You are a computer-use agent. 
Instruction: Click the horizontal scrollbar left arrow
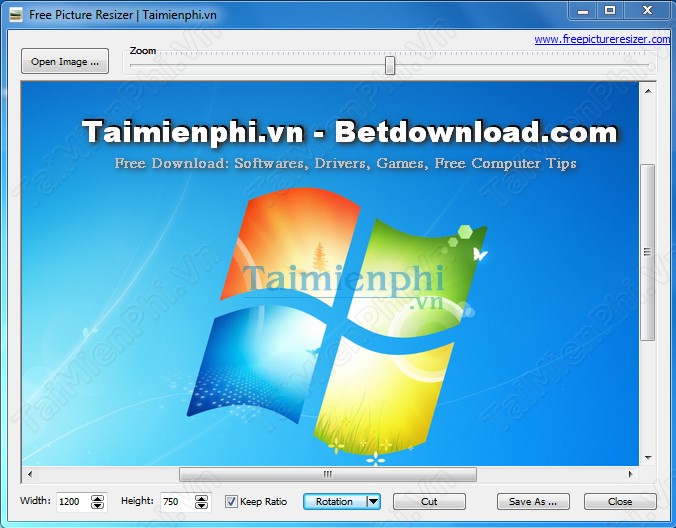(x=30, y=474)
